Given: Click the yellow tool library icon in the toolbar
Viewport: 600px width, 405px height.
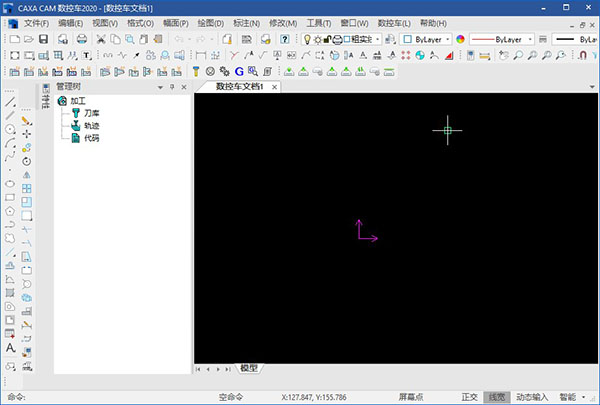Looking at the screenshot, I should click(196, 72).
